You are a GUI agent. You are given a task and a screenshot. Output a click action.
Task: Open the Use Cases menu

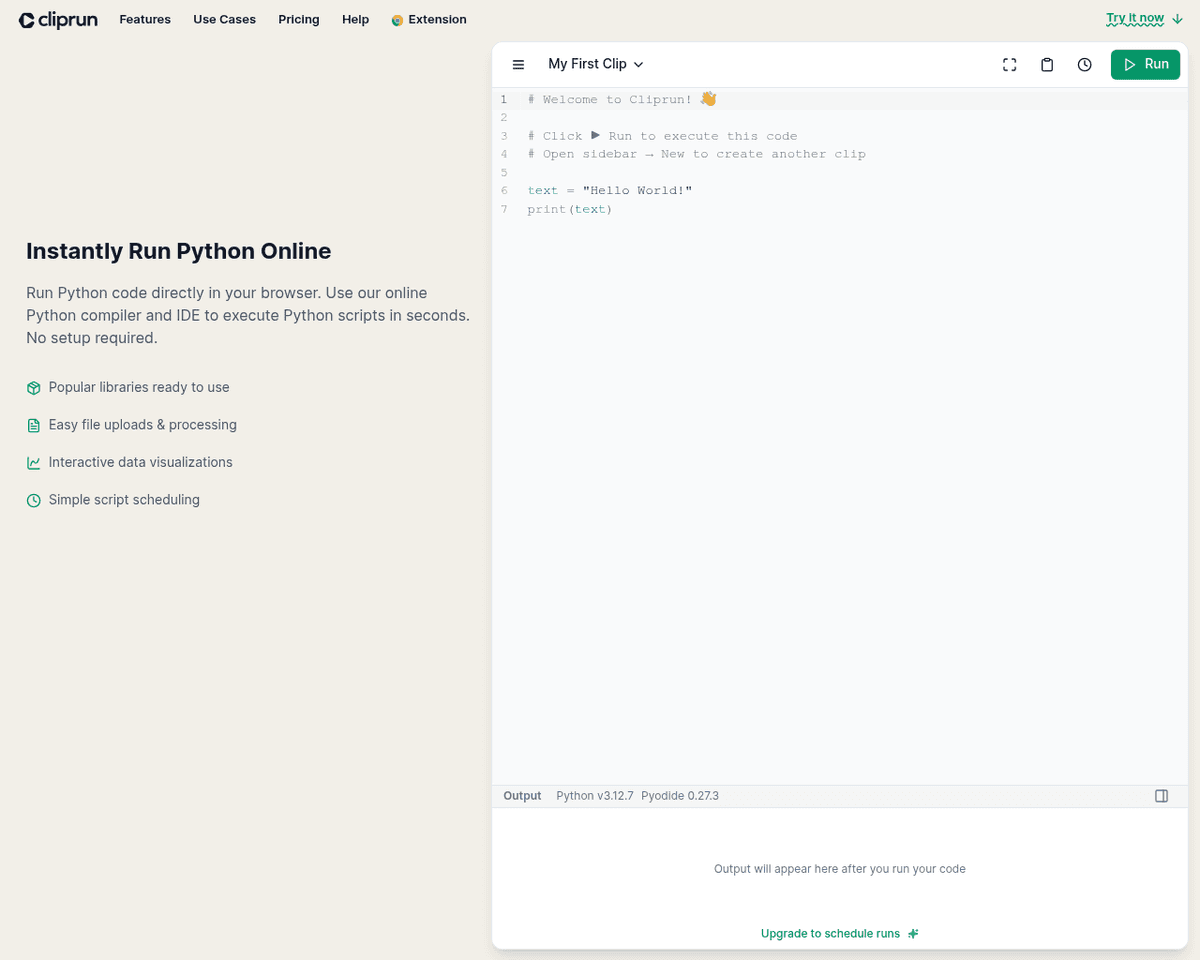pos(224,19)
